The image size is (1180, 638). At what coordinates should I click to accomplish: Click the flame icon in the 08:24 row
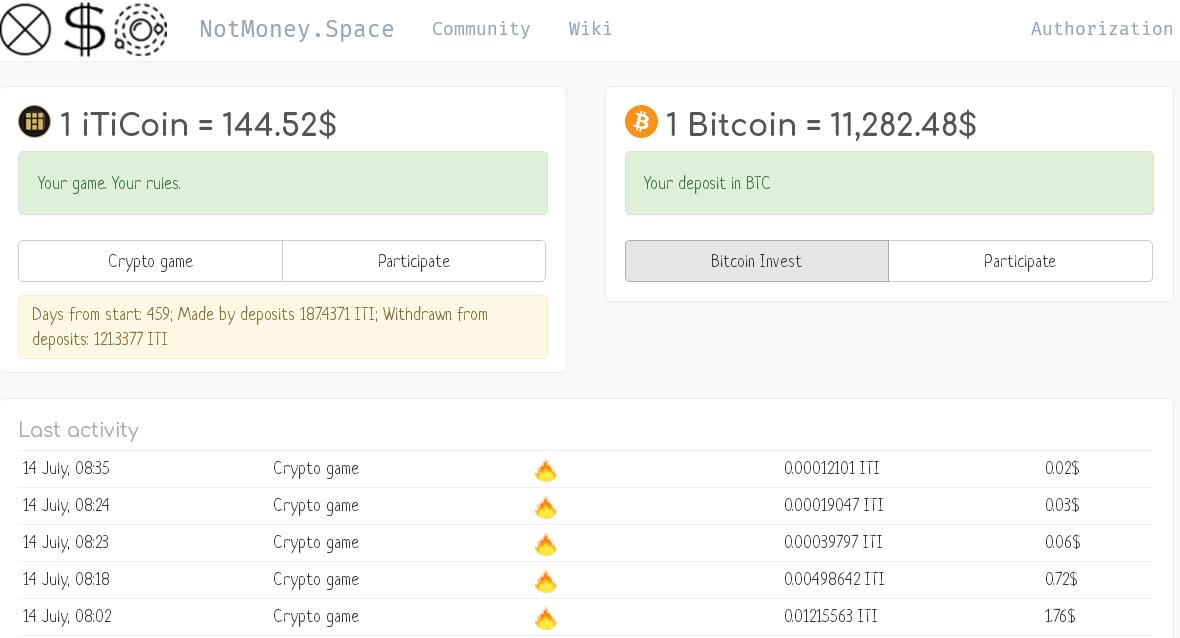tap(546, 507)
